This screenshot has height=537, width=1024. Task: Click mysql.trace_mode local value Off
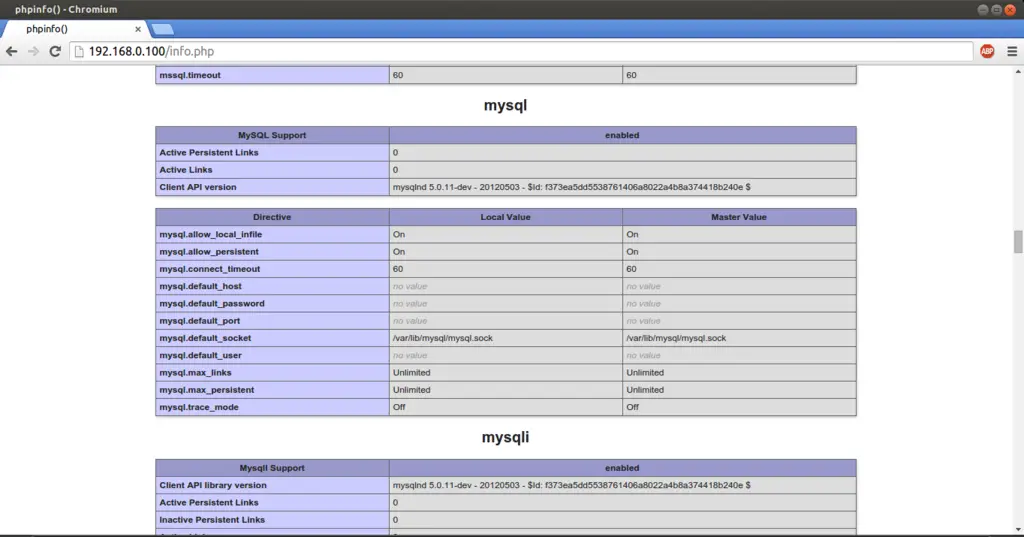pyautogui.click(x=399, y=407)
